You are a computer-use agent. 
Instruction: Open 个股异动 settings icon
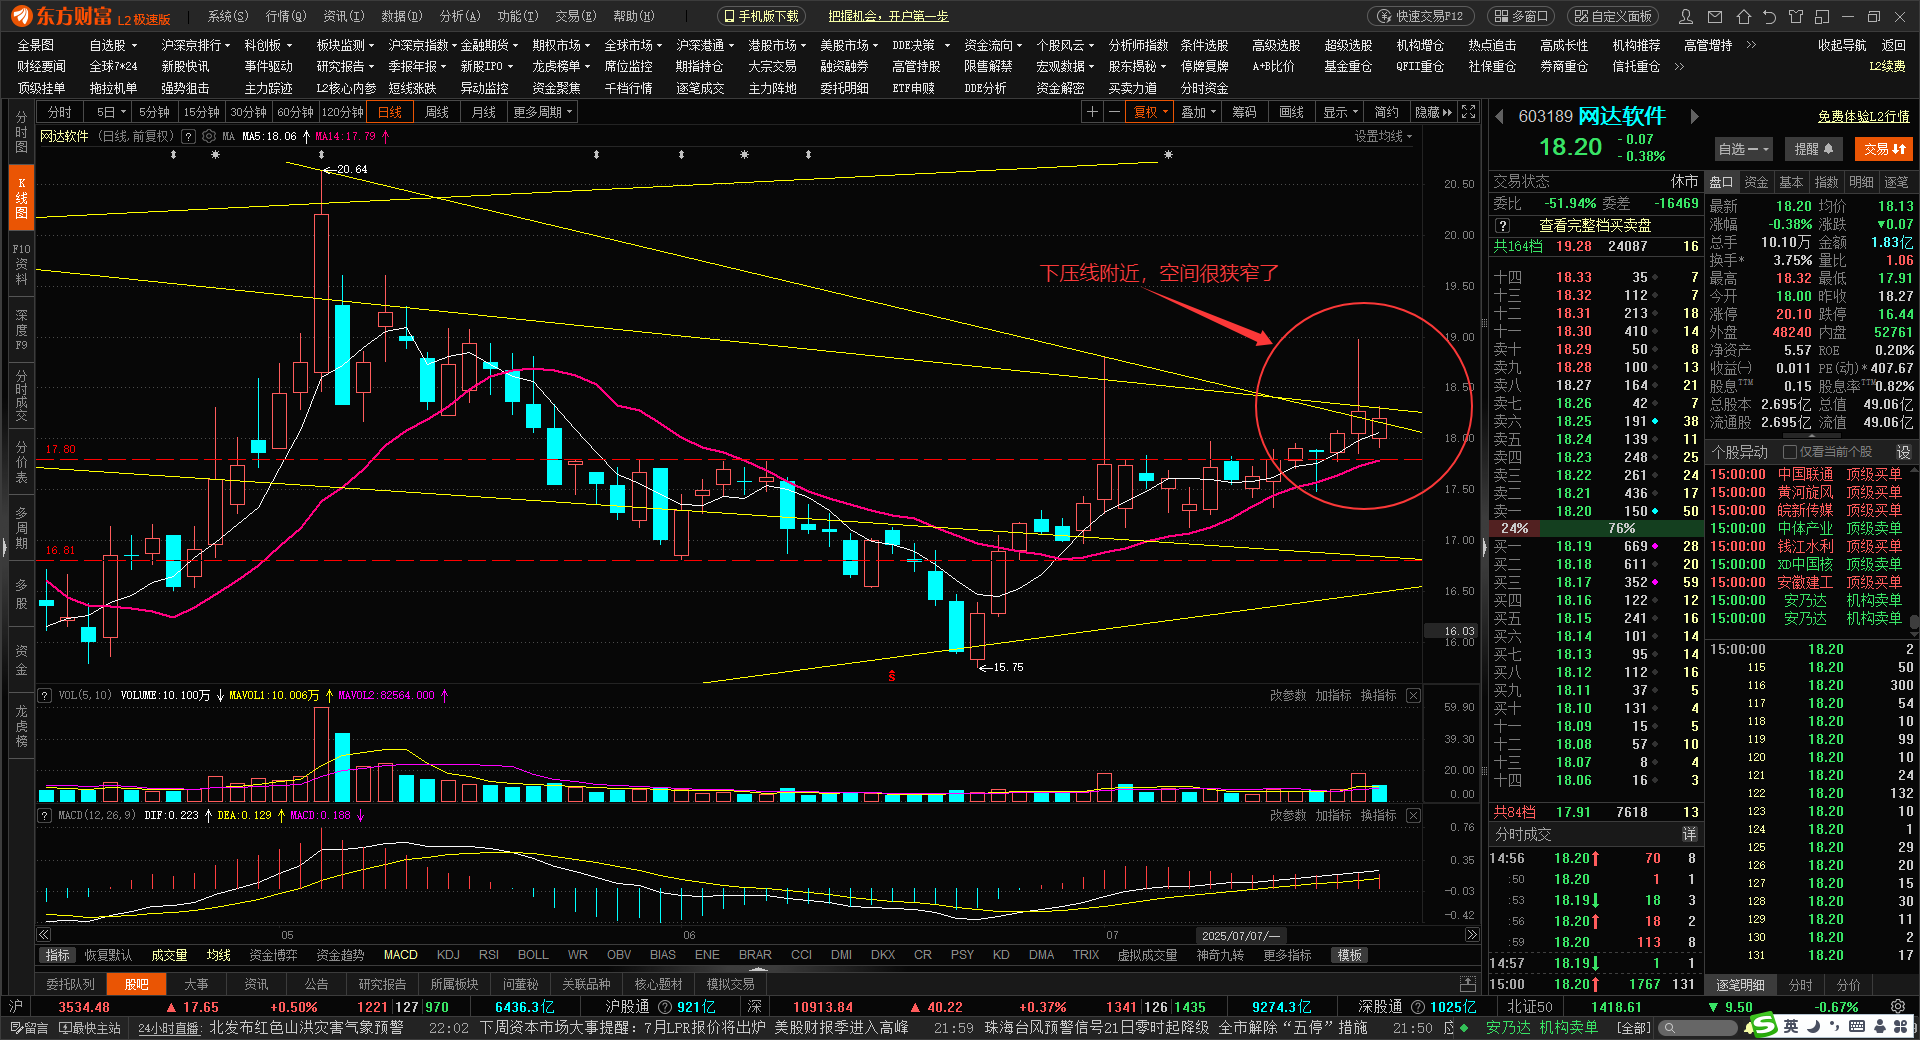pyautogui.click(x=1903, y=452)
